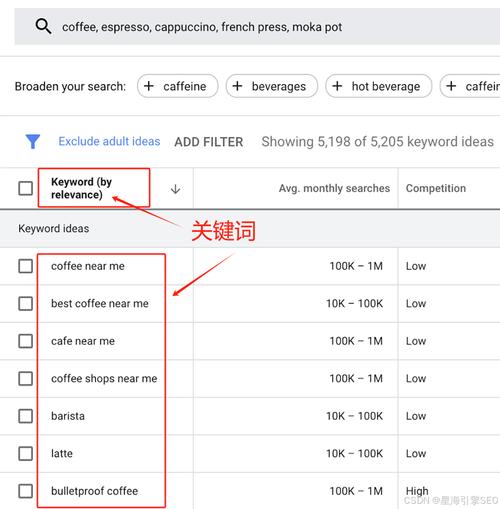Image resolution: width=500 pixels, height=509 pixels.
Task: Click the keyword coffee near me
Action: [88, 266]
